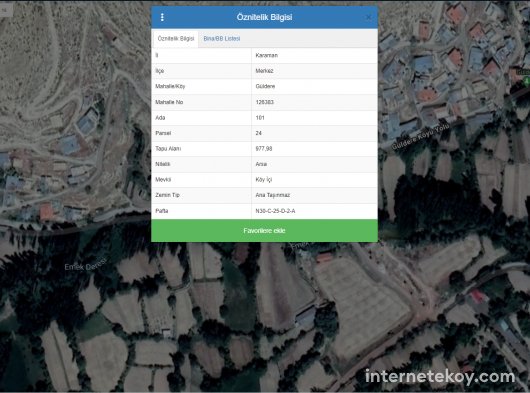
Task: Click the Parsel value 24
Action: 259,133
